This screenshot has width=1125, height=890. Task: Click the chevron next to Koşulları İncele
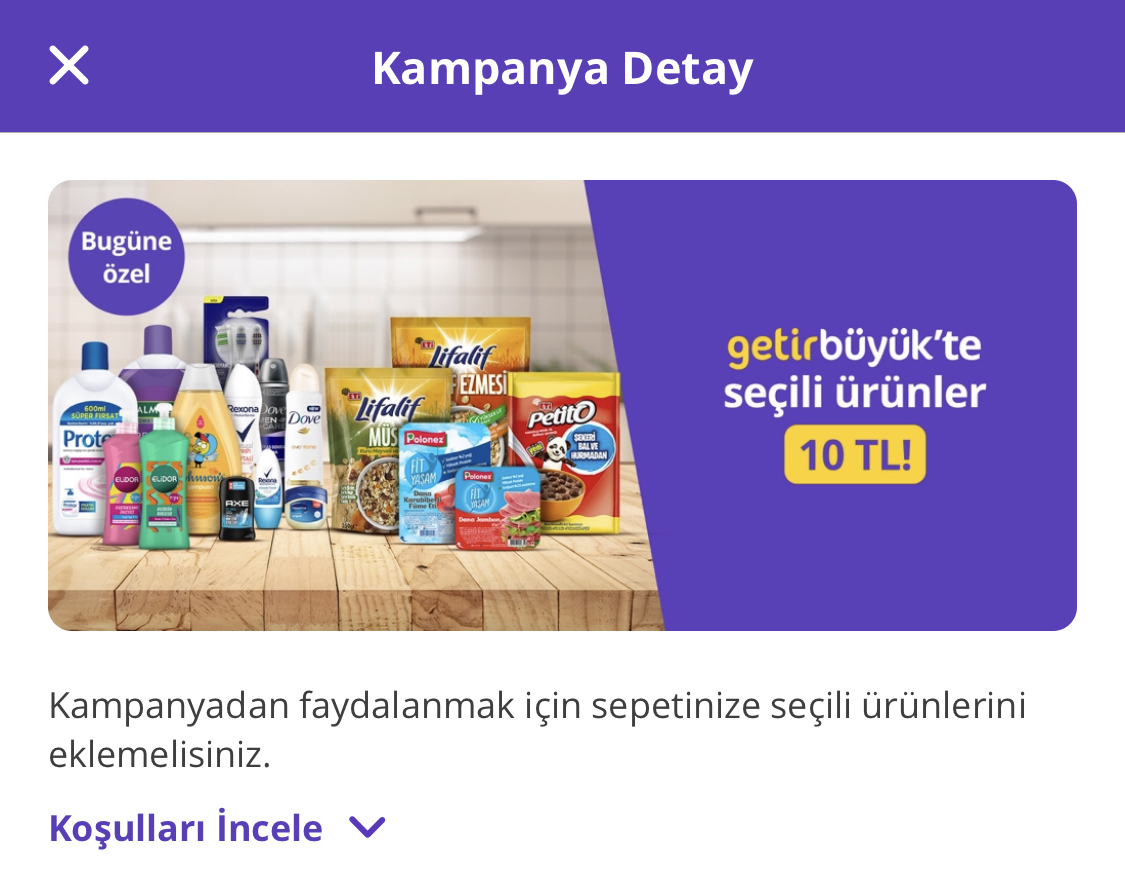click(367, 828)
